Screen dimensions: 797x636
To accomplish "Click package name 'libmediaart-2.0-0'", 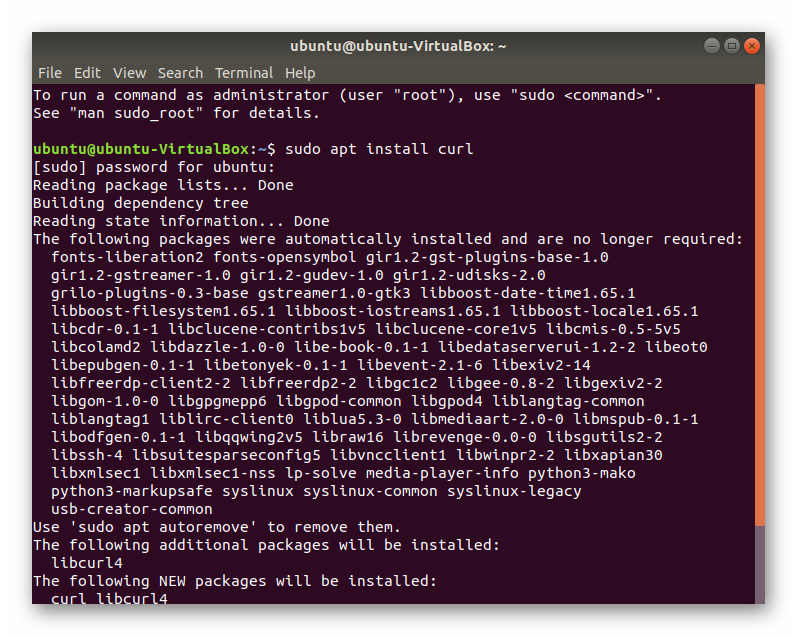I will click(487, 419).
